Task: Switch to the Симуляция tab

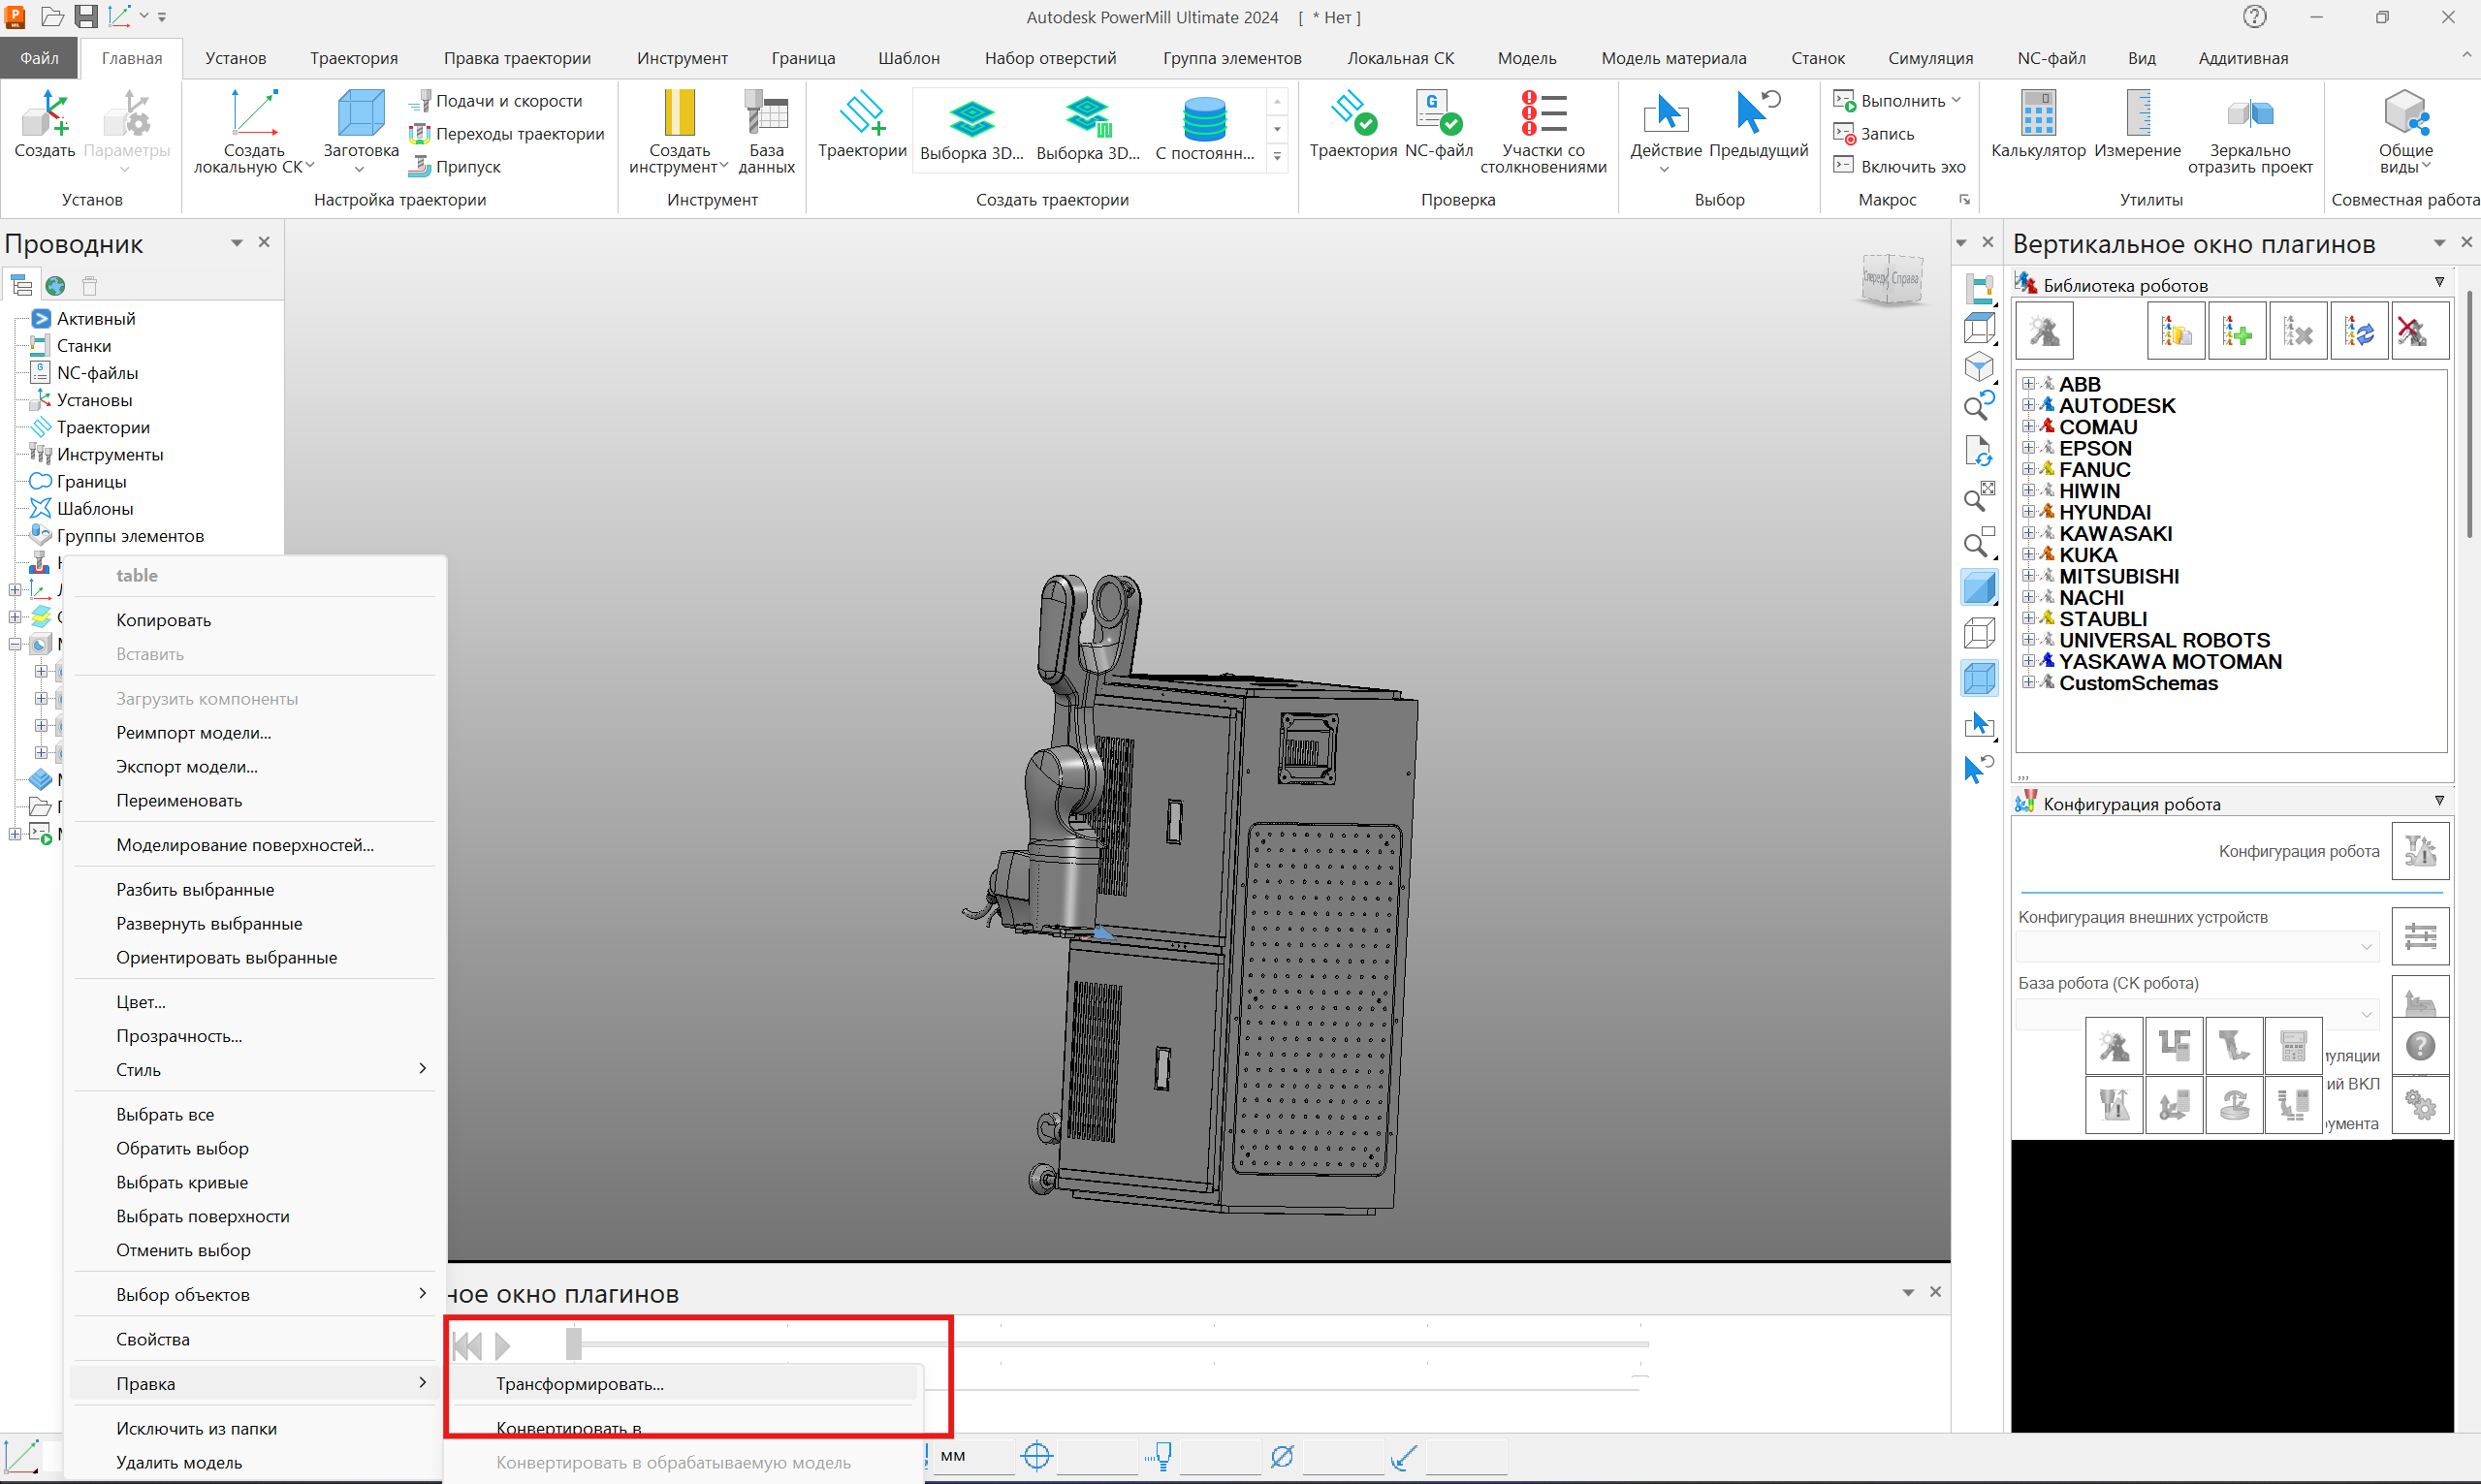Action: 1930,58
